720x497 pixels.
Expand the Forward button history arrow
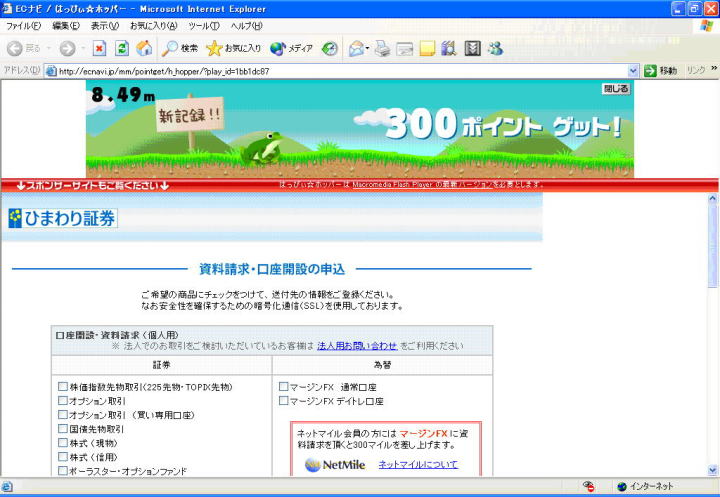pos(83,48)
